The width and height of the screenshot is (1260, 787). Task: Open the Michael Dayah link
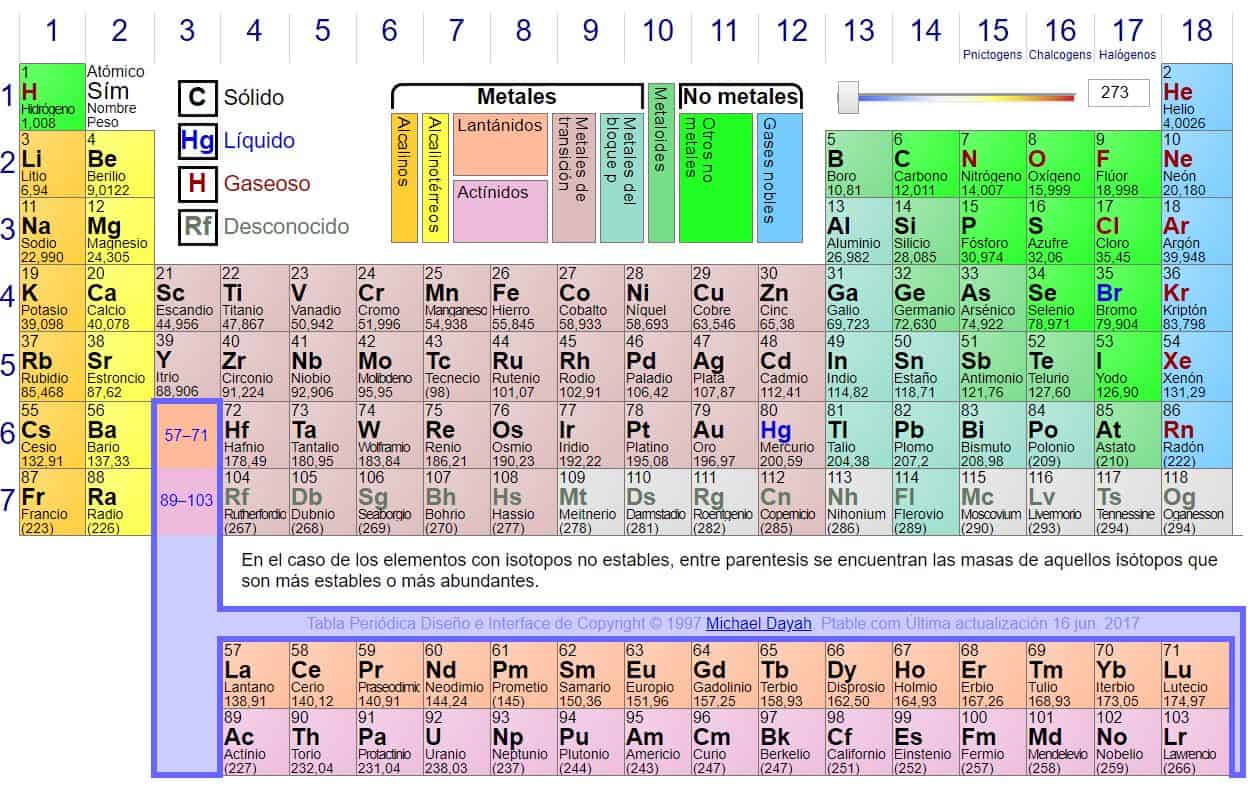tap(756, 623)
